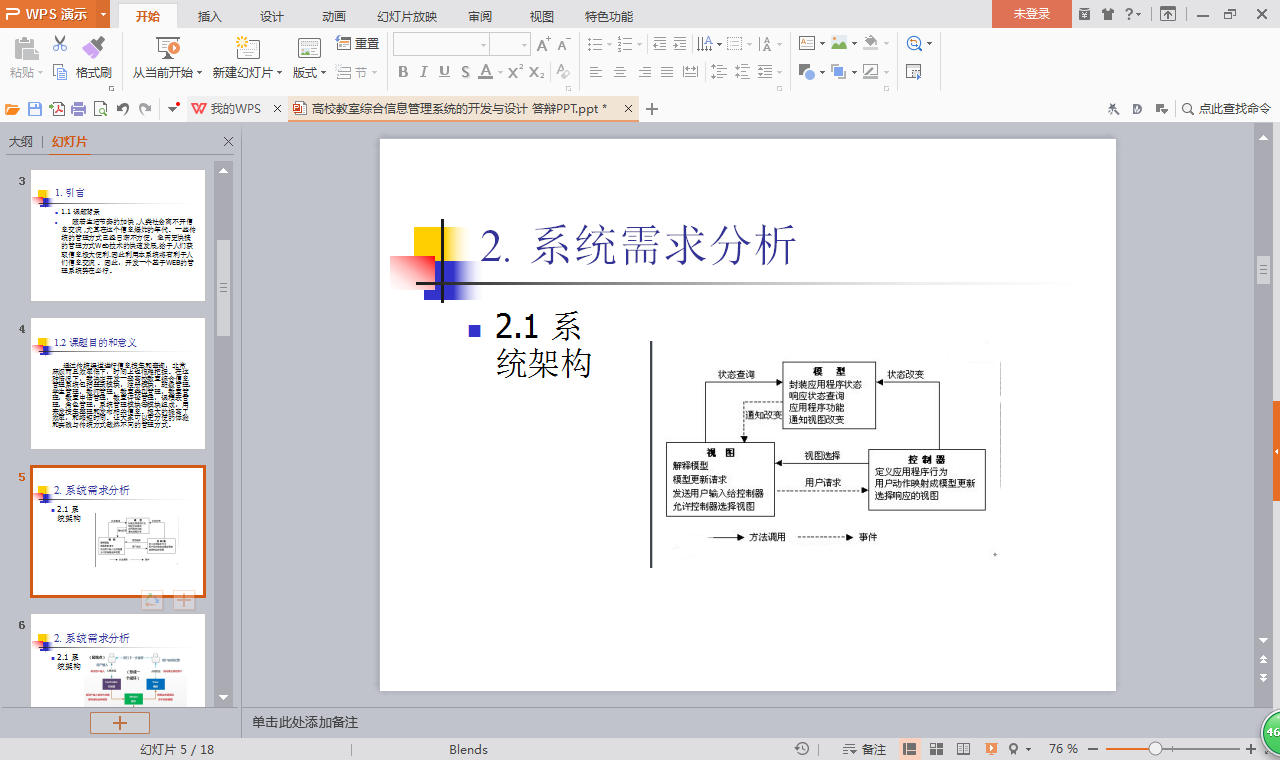The image size is (1280, 760).
Task: Zoom in with the plus button
Action: tap(1250, 749)
